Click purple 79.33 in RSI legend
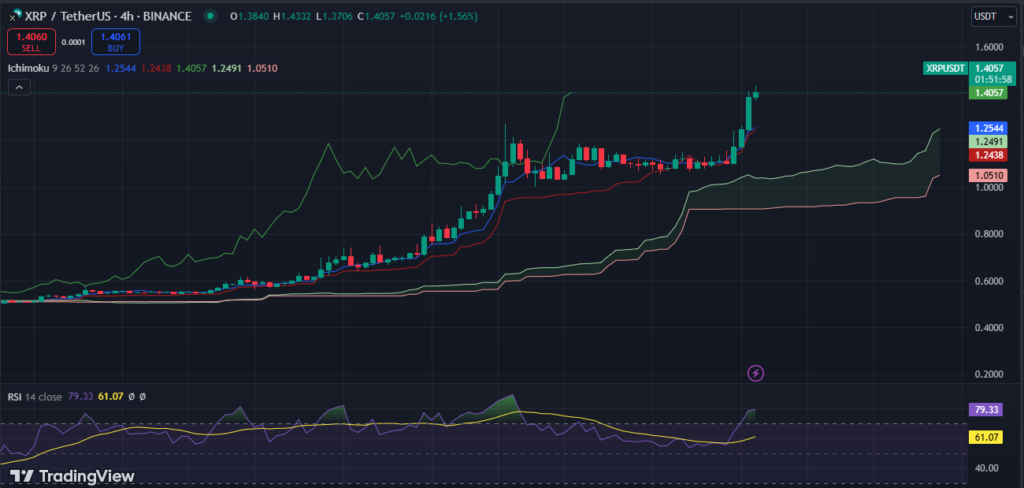This screenshot has width=1024, height=488. point(80,396)
